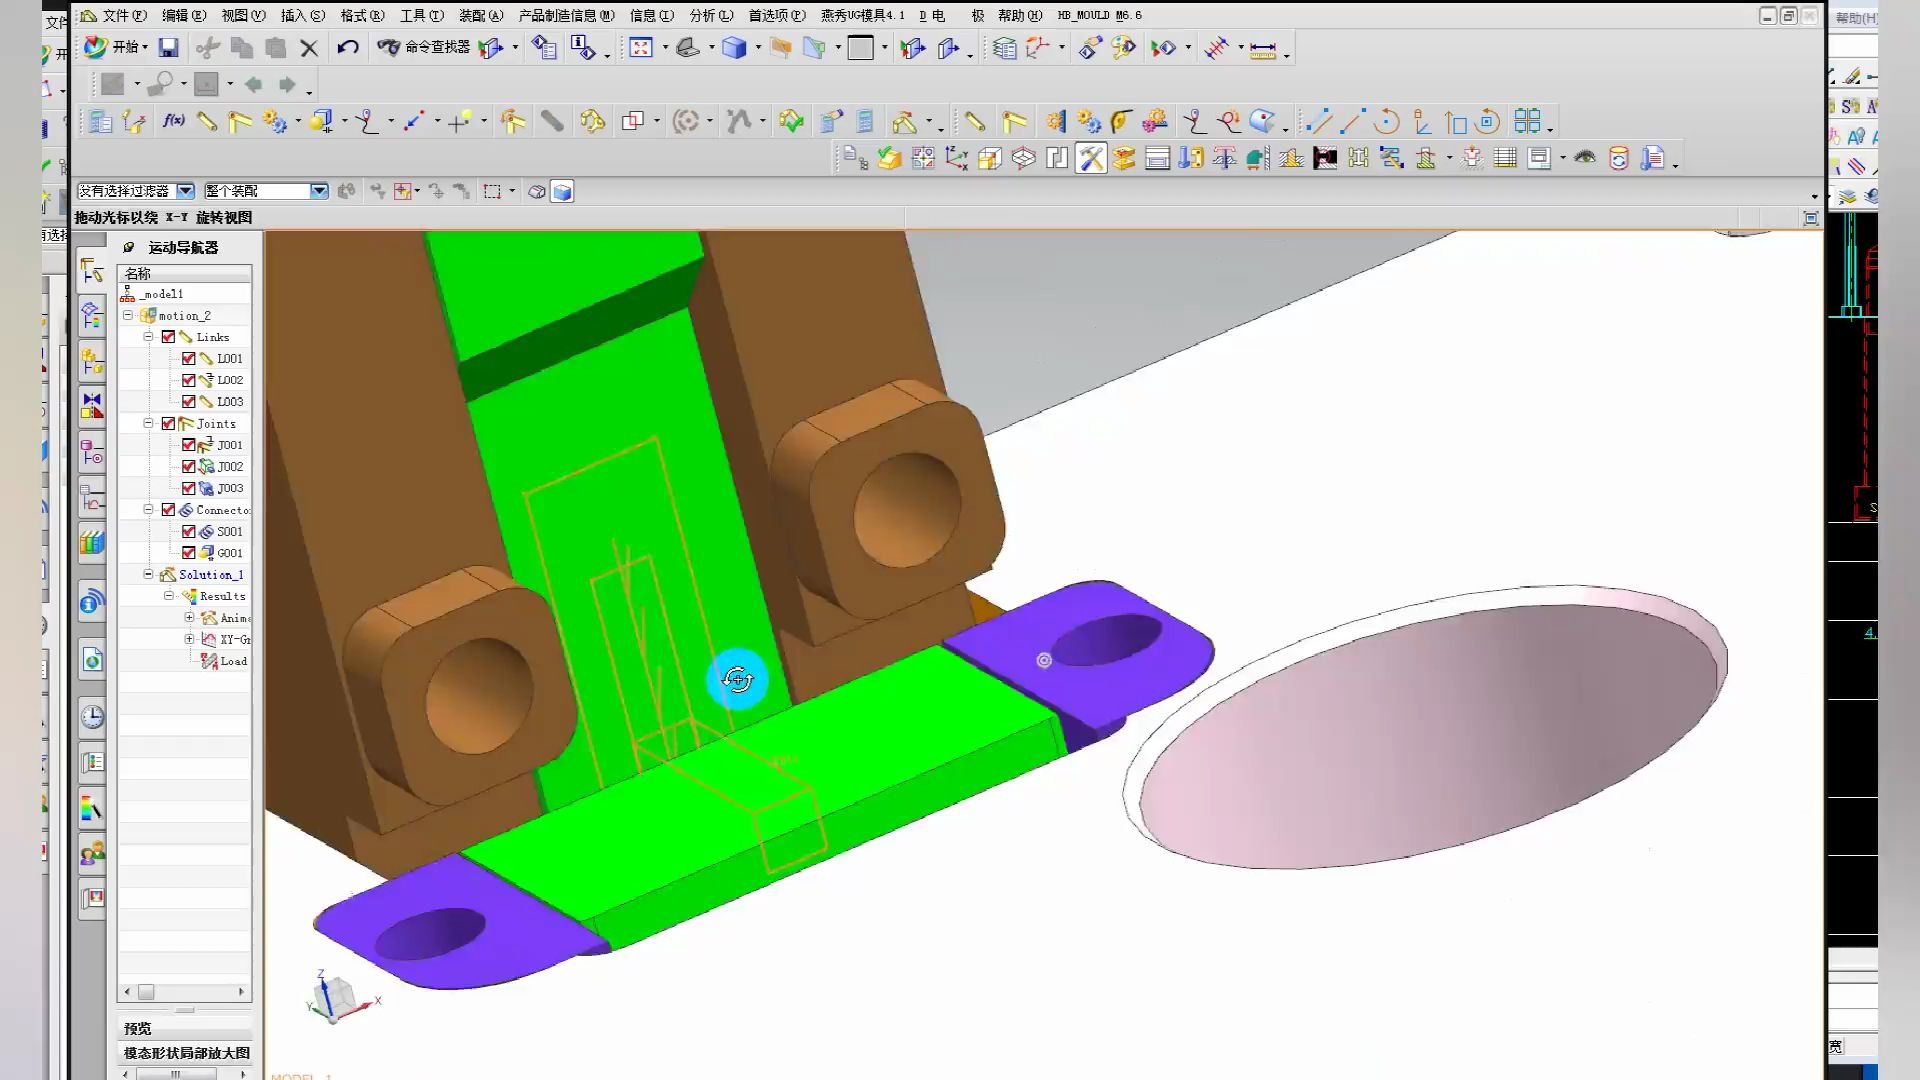Uncheck the L001 link checkbox
Screen dimensions: 1920x1080
tap(188, 358)
